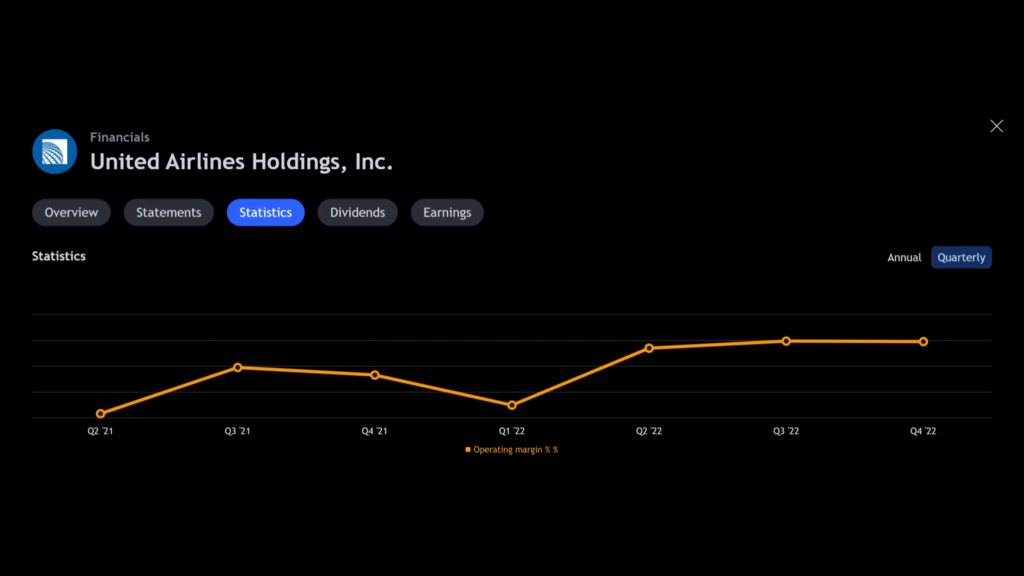Click the Q4 '21 axis label
The image size is (1024, 576).
coord(375,431)
